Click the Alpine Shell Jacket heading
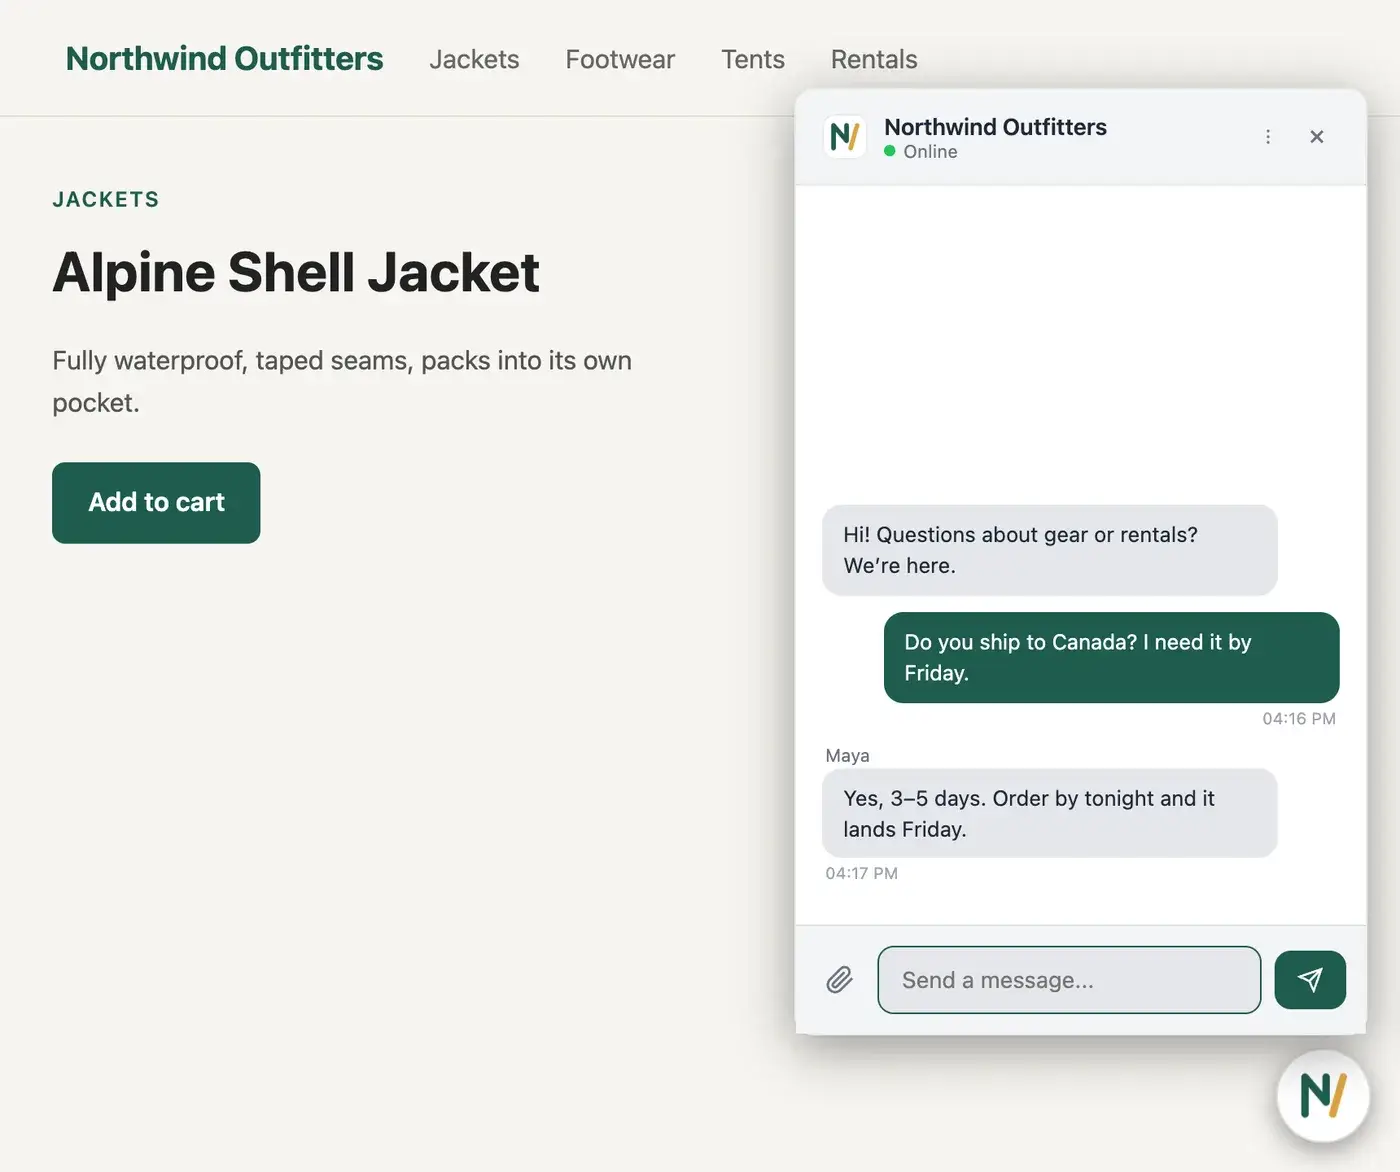 [296, 272]
